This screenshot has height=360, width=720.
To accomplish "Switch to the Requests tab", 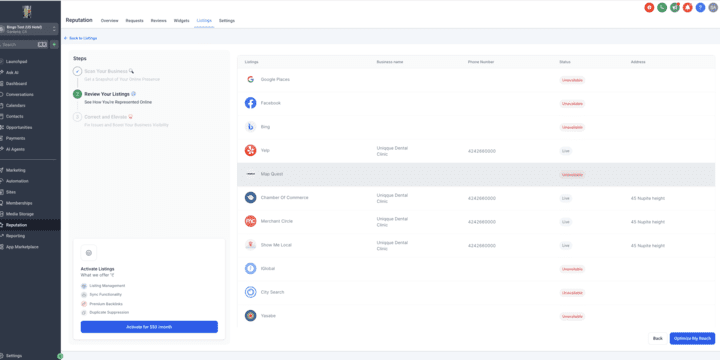I will tap(135, 21).
